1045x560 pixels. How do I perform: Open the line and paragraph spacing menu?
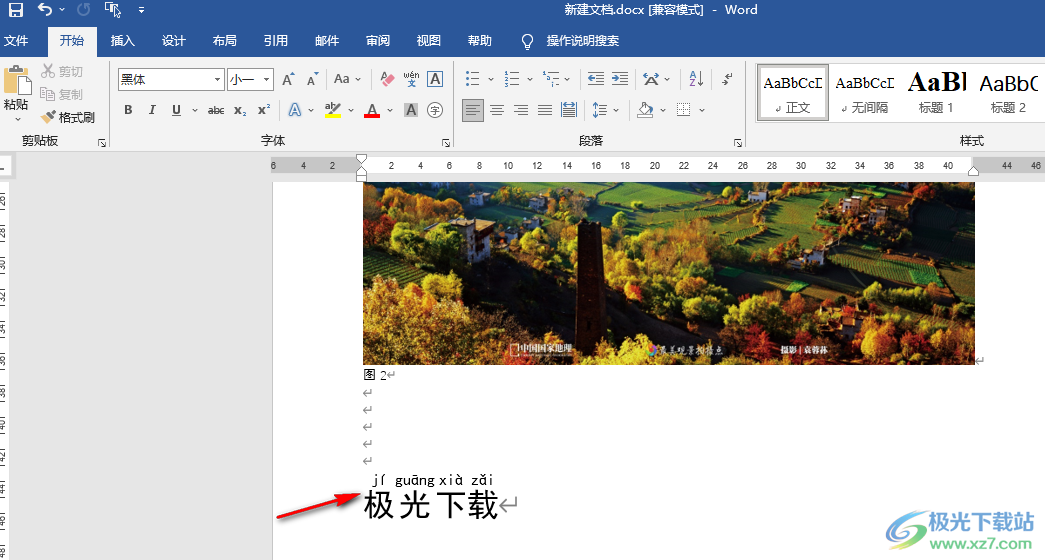pyautogui.click(x=600, y=110)
